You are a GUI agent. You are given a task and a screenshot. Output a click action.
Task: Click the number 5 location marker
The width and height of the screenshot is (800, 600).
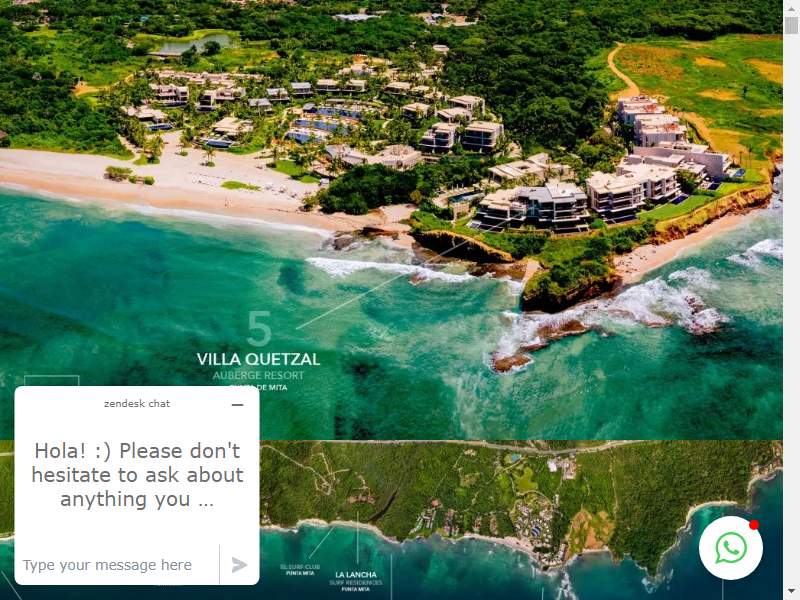point(259,329)
